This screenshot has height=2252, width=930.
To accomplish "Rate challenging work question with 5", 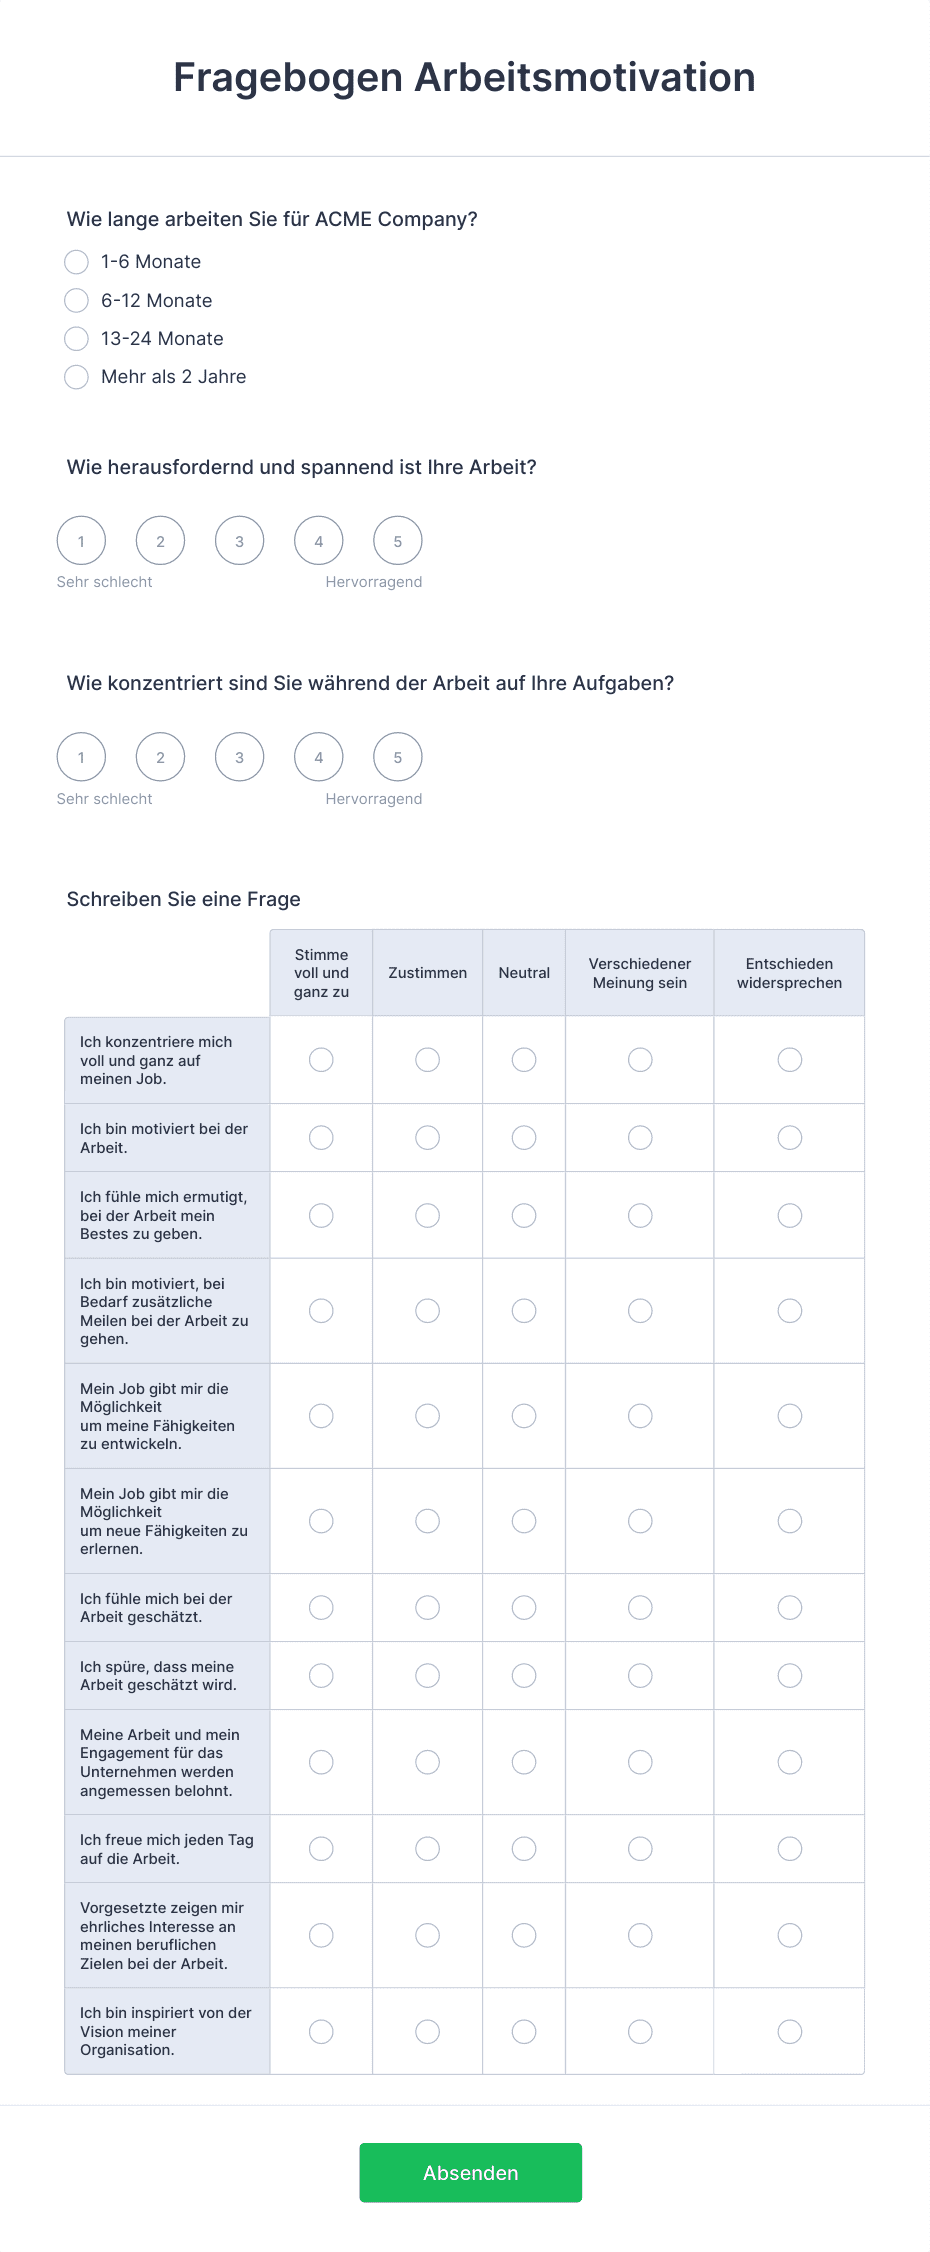I will point(398,541).
